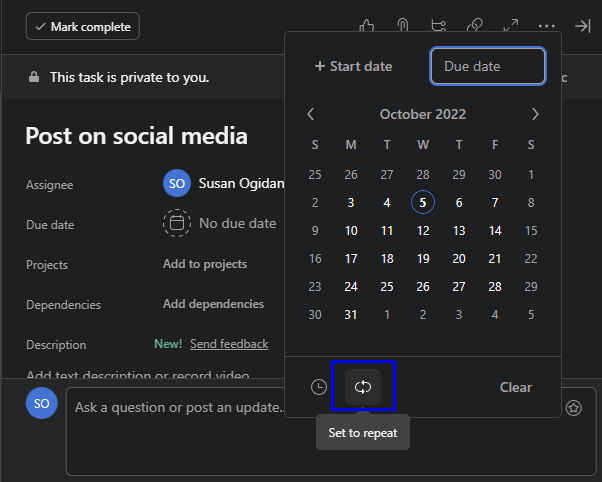This screenshot has height=482, width=602.
Task: Open the Send feedback link
Action: [229, 344]
